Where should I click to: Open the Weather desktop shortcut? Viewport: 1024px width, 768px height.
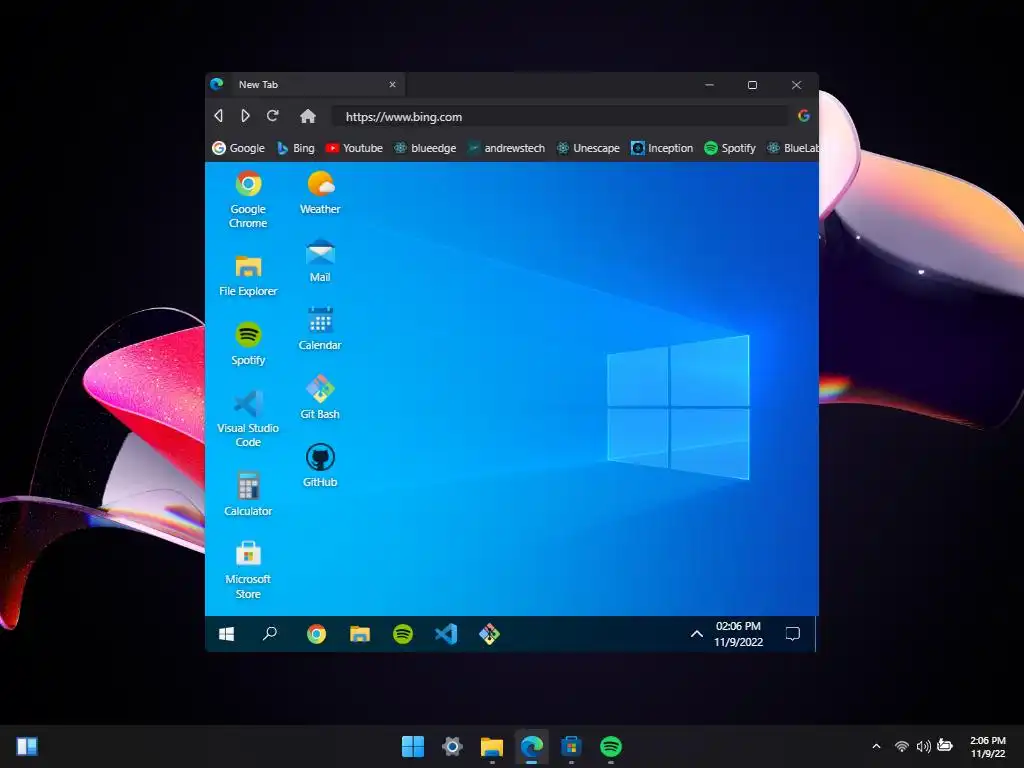(320, 193)
